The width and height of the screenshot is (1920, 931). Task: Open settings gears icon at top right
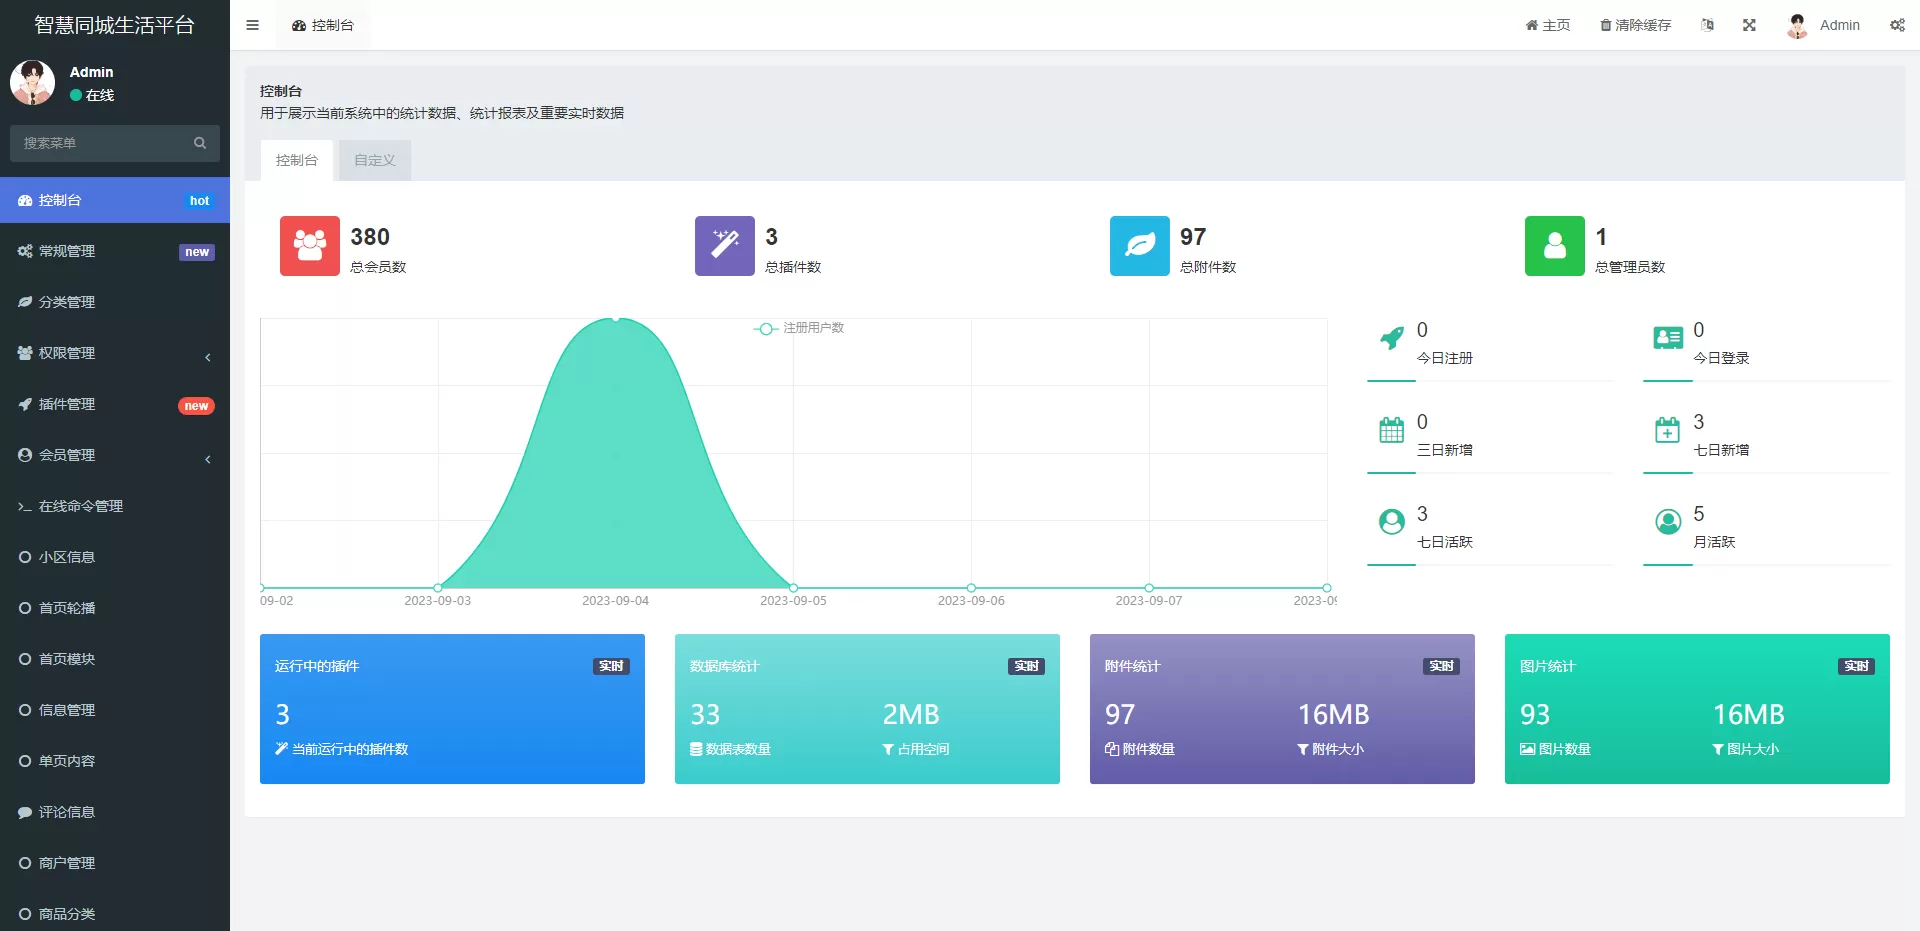(1897, 25)
